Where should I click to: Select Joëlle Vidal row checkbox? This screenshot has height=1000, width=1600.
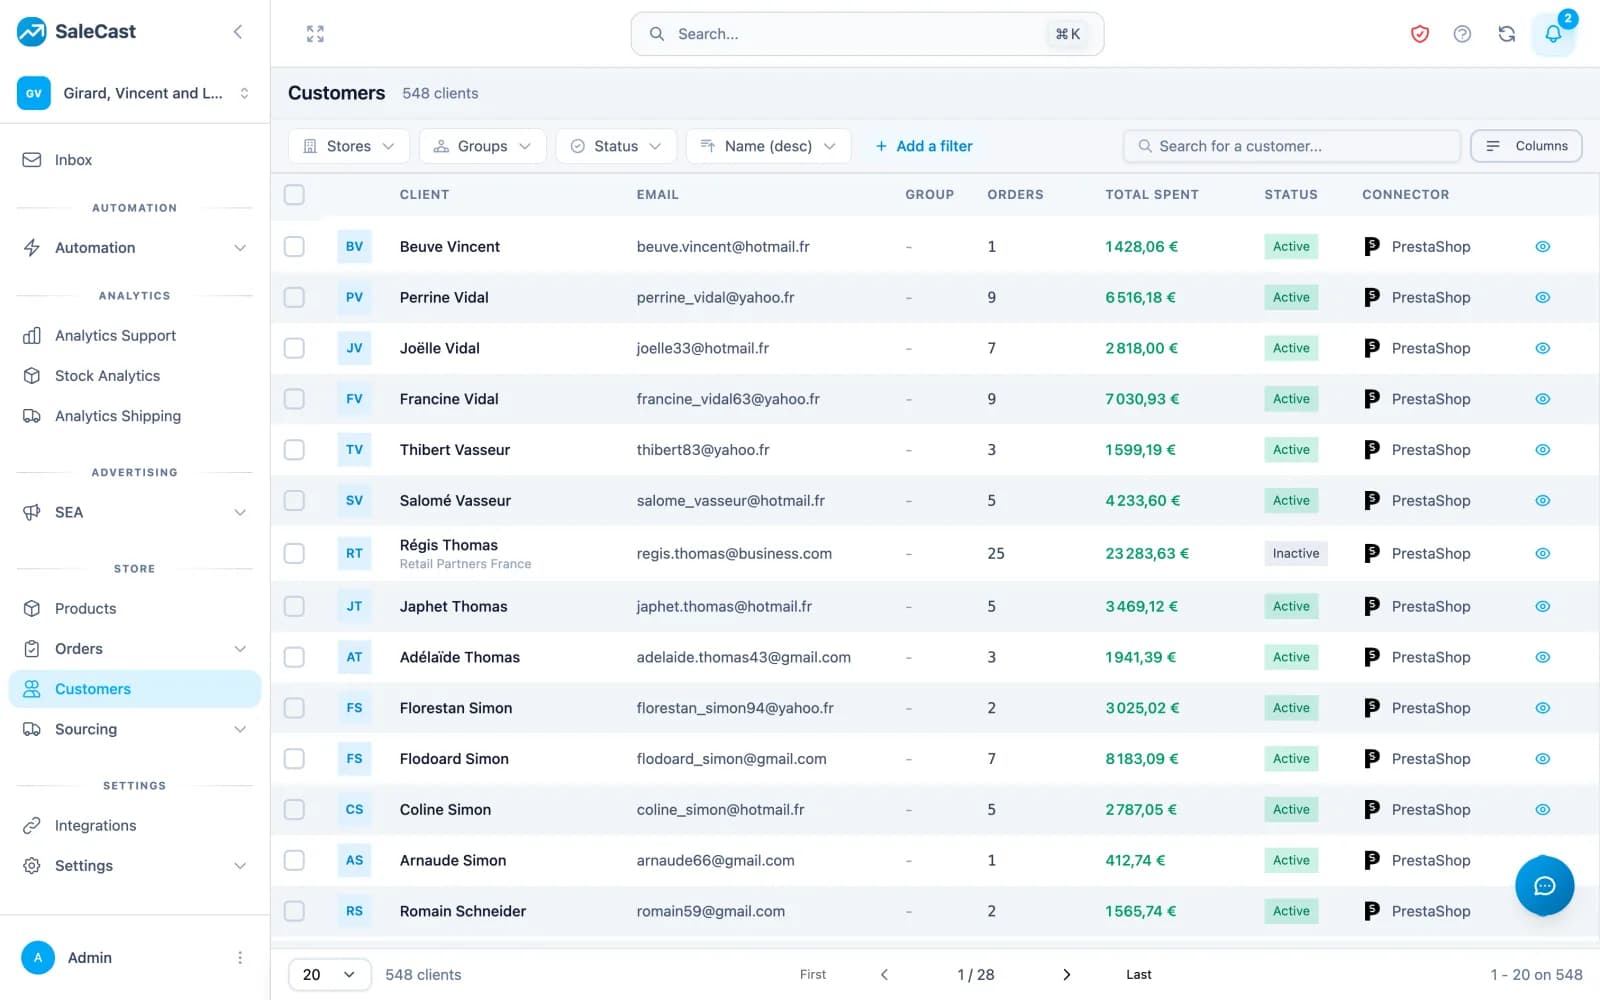tap(294, 348)
